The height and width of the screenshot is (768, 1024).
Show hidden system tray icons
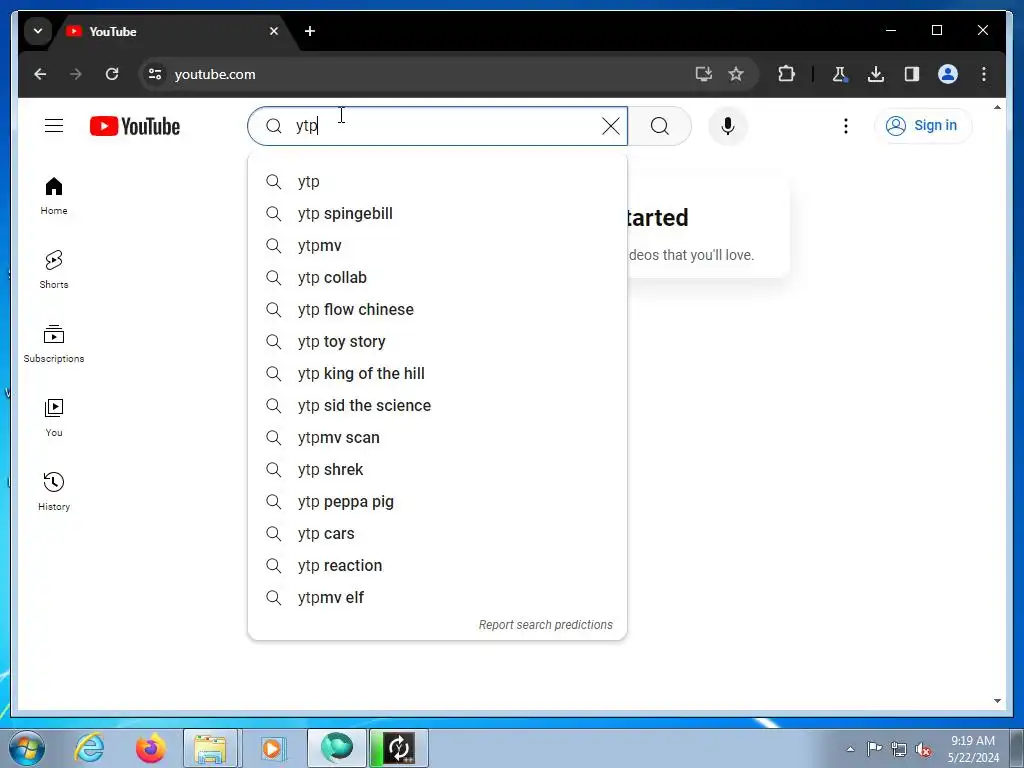pos(850,749)
